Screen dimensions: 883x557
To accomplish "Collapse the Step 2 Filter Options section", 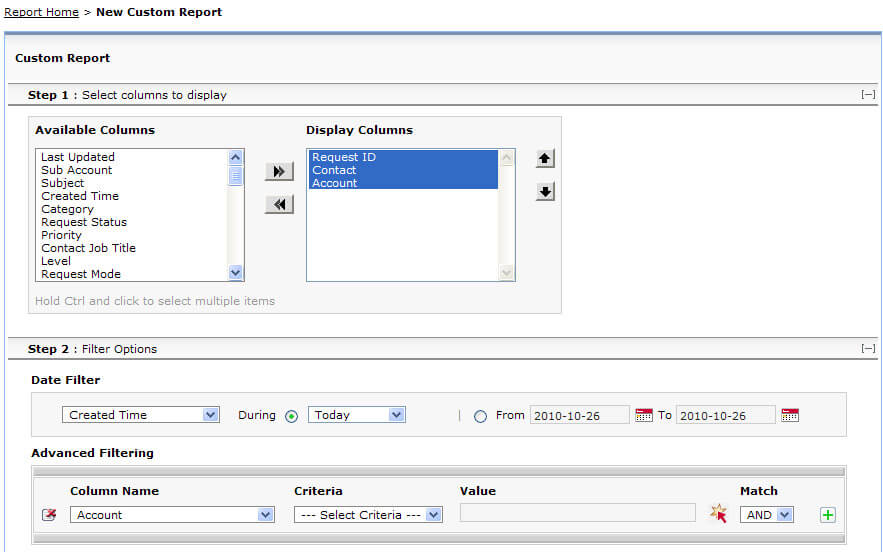I will pyautogui.click(x=868, y=349).
